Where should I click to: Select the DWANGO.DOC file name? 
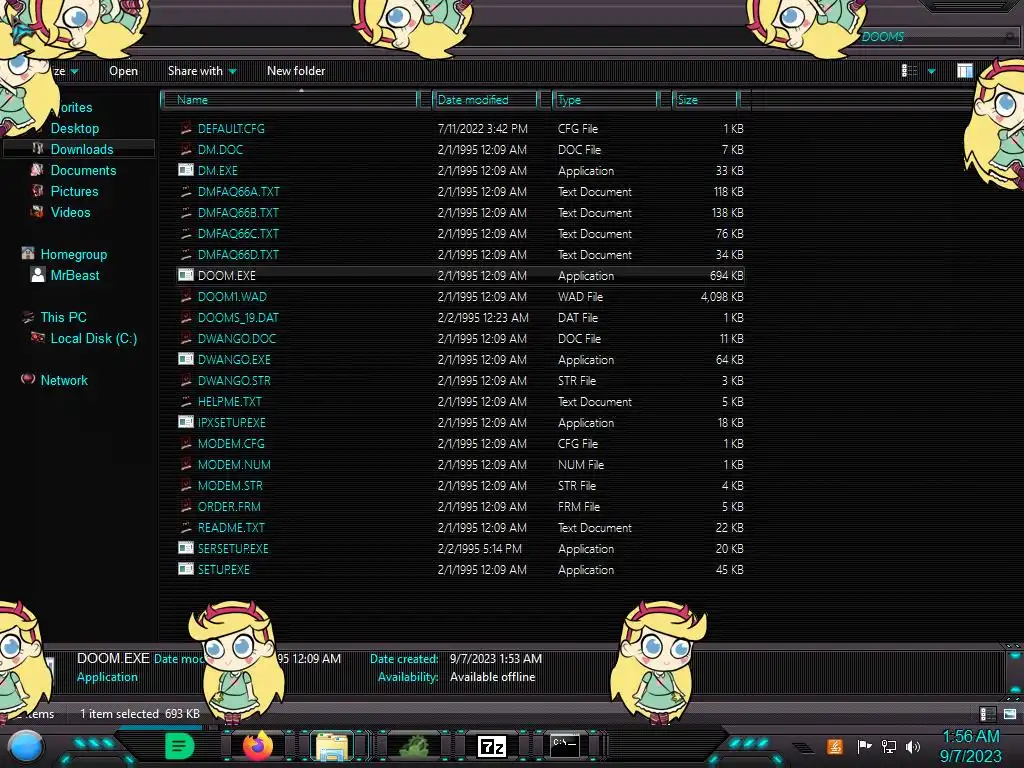[236, 338]
